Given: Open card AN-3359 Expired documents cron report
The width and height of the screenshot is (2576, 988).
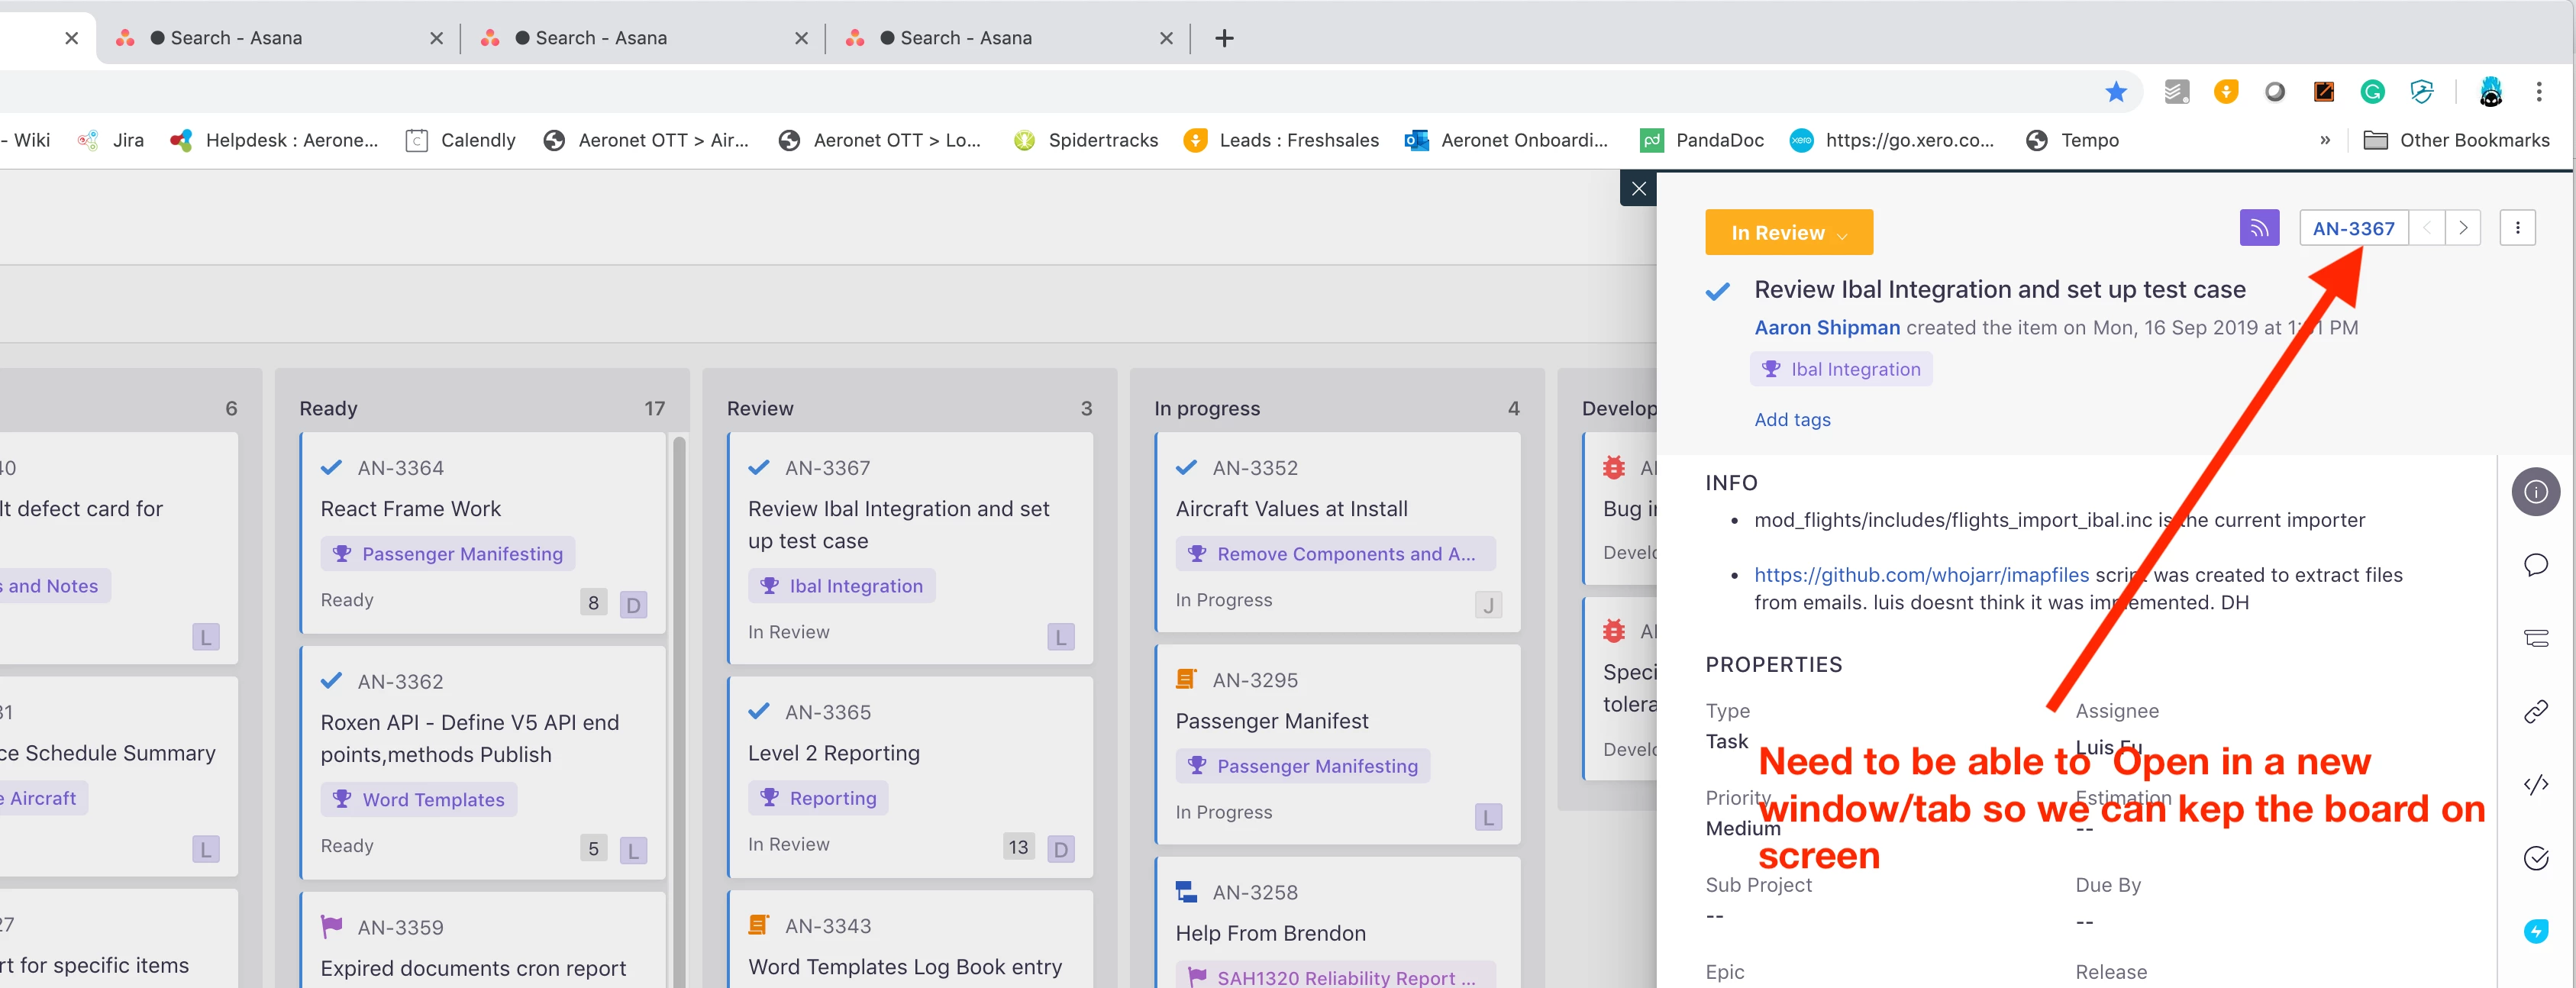Looking at the screenshot, I should [483, 940].
